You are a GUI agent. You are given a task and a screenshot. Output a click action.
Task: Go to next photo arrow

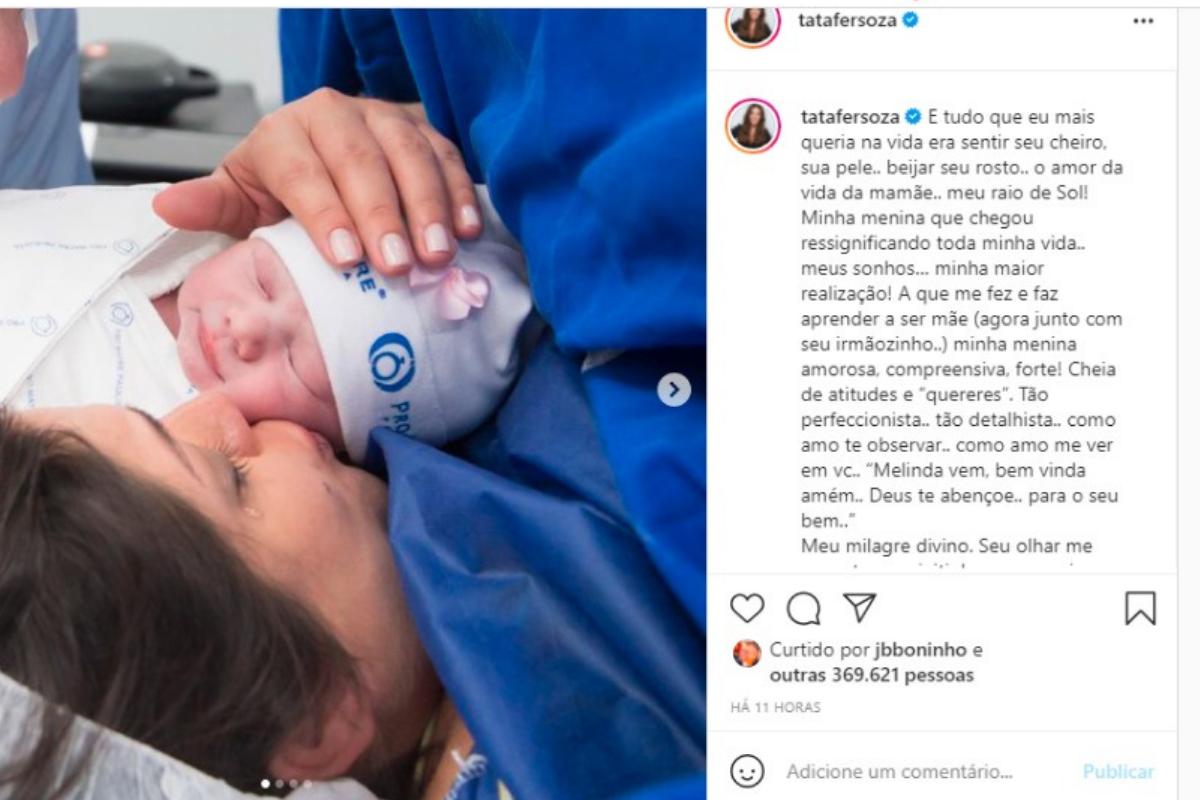674,390
